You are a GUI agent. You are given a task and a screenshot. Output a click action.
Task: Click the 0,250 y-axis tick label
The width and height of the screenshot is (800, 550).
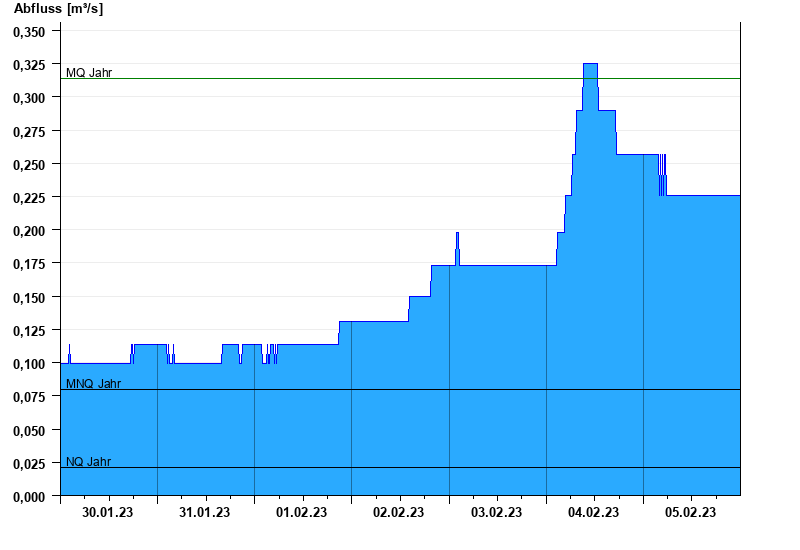pos(28,165)
